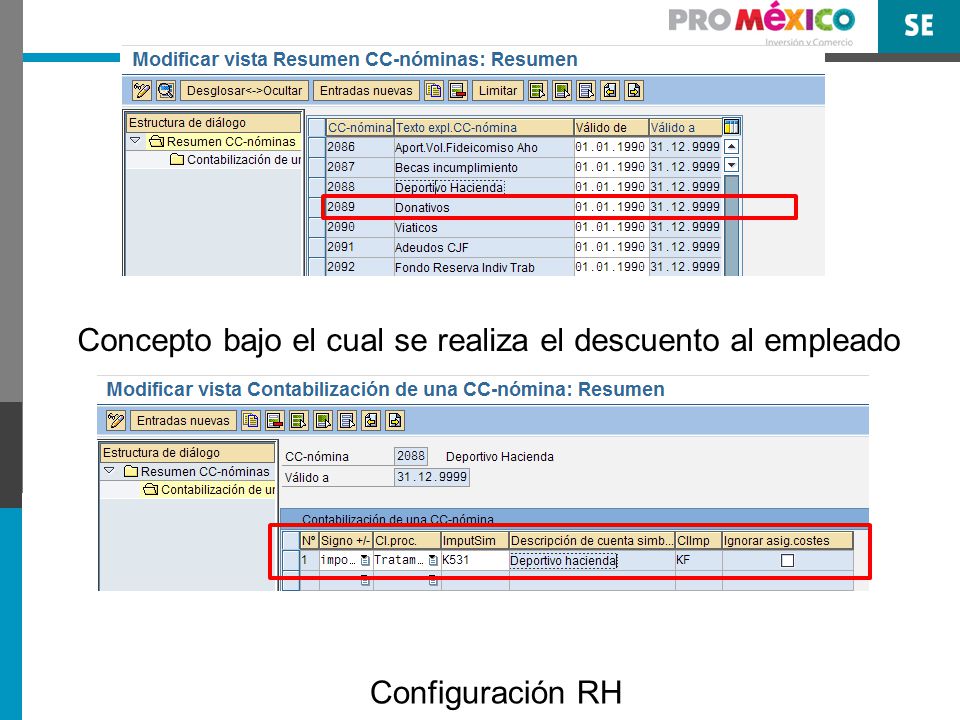Open the Cl.proc. dropdown in the empty second row
Image resolution: width=960 pixels, height=720 pixels.
(x=433, y=580)
